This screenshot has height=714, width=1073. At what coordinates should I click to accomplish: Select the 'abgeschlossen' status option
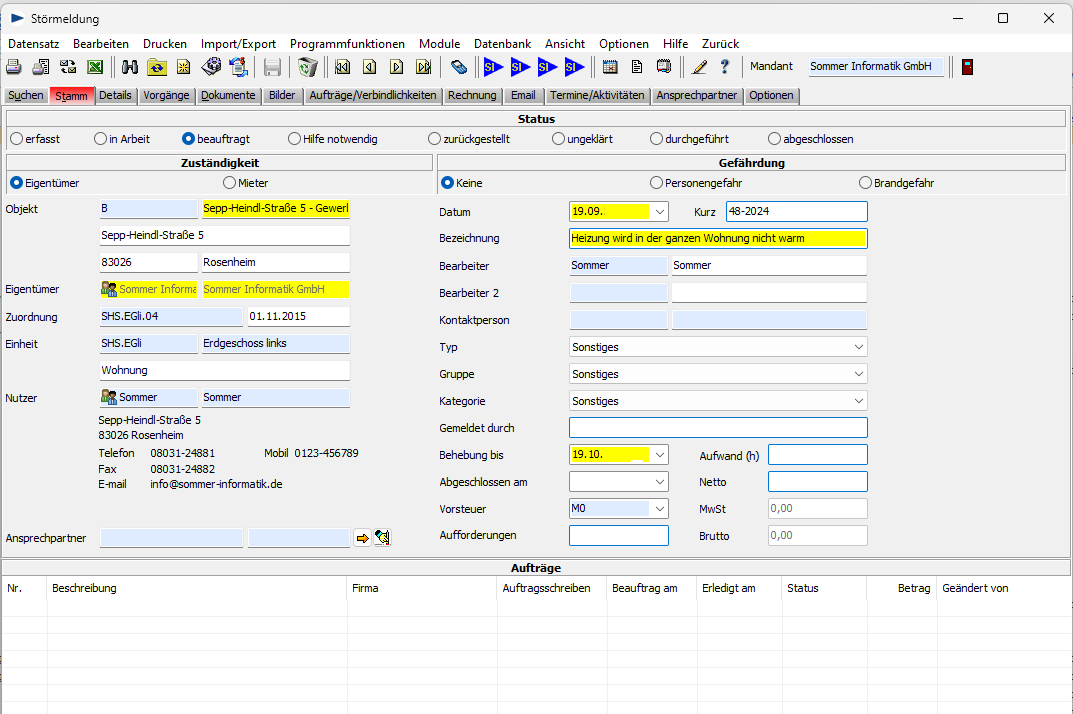(x=774, y=139)
